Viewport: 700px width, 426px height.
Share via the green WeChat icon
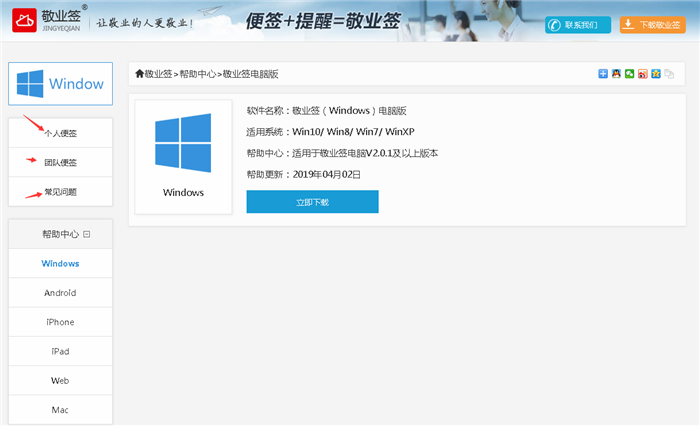coord(629,74)
